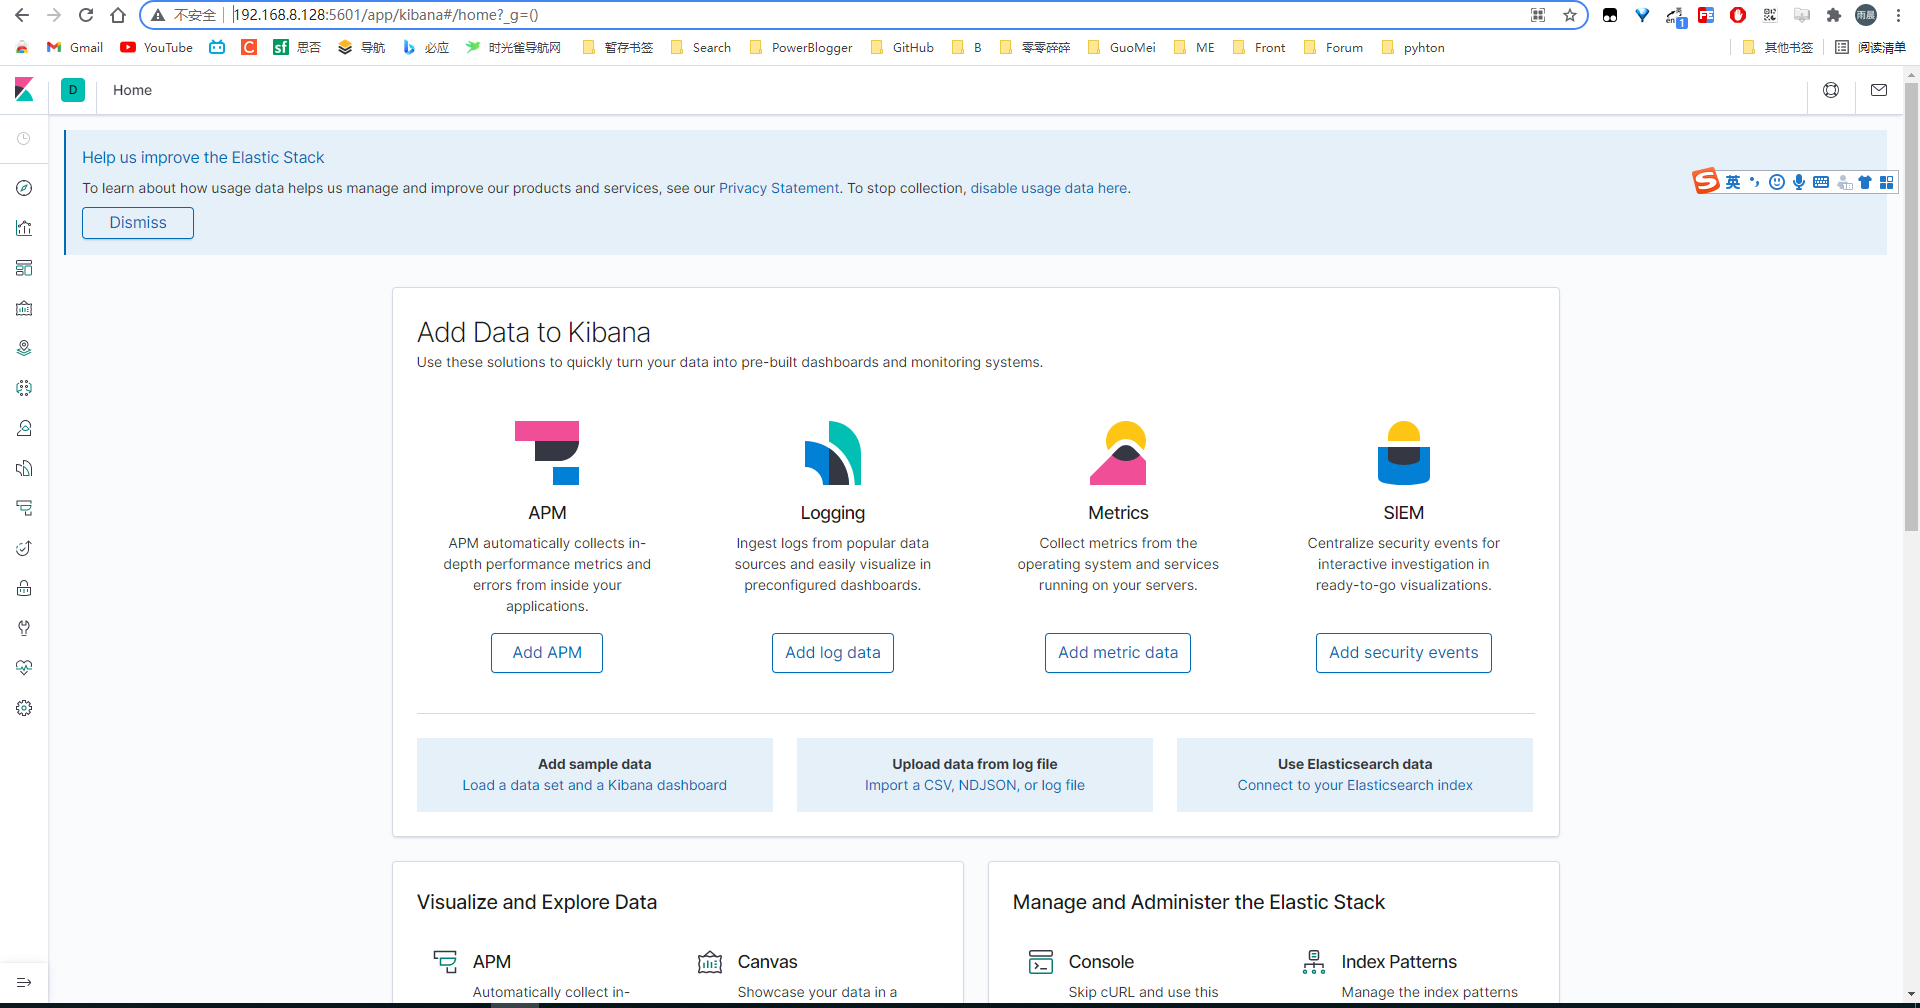Open Management gear icon in sidebar
The height and width of the screenshot is (1008, 1920).
24,708
